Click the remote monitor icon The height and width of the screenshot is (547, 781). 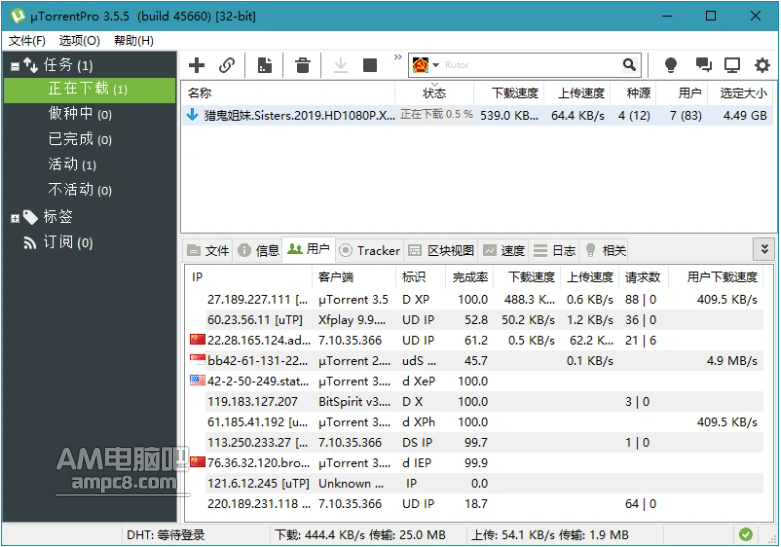(x=732, y=65)
